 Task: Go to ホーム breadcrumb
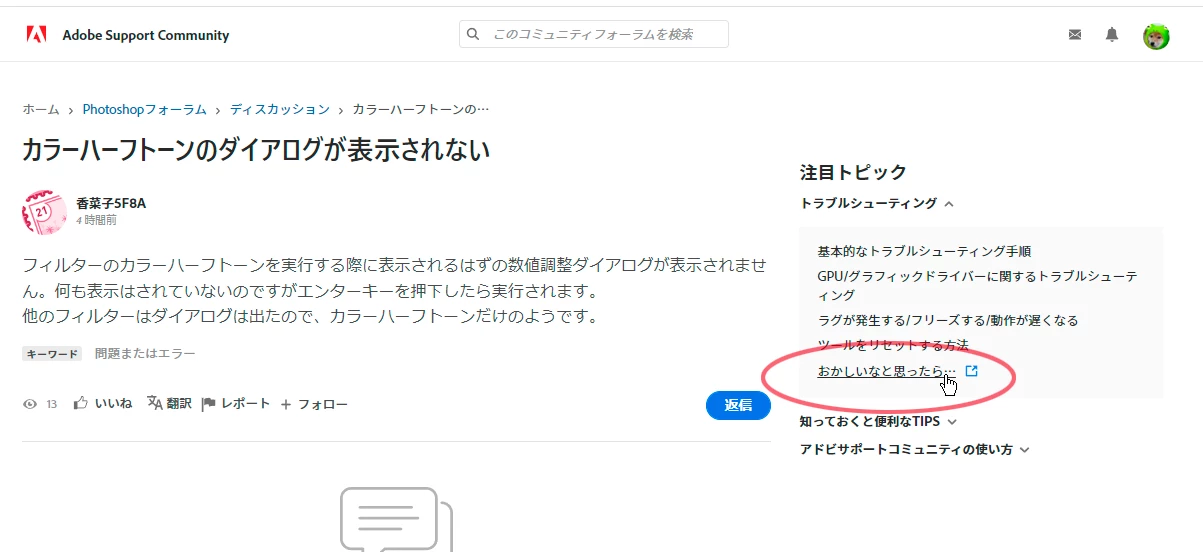point(41,109)
